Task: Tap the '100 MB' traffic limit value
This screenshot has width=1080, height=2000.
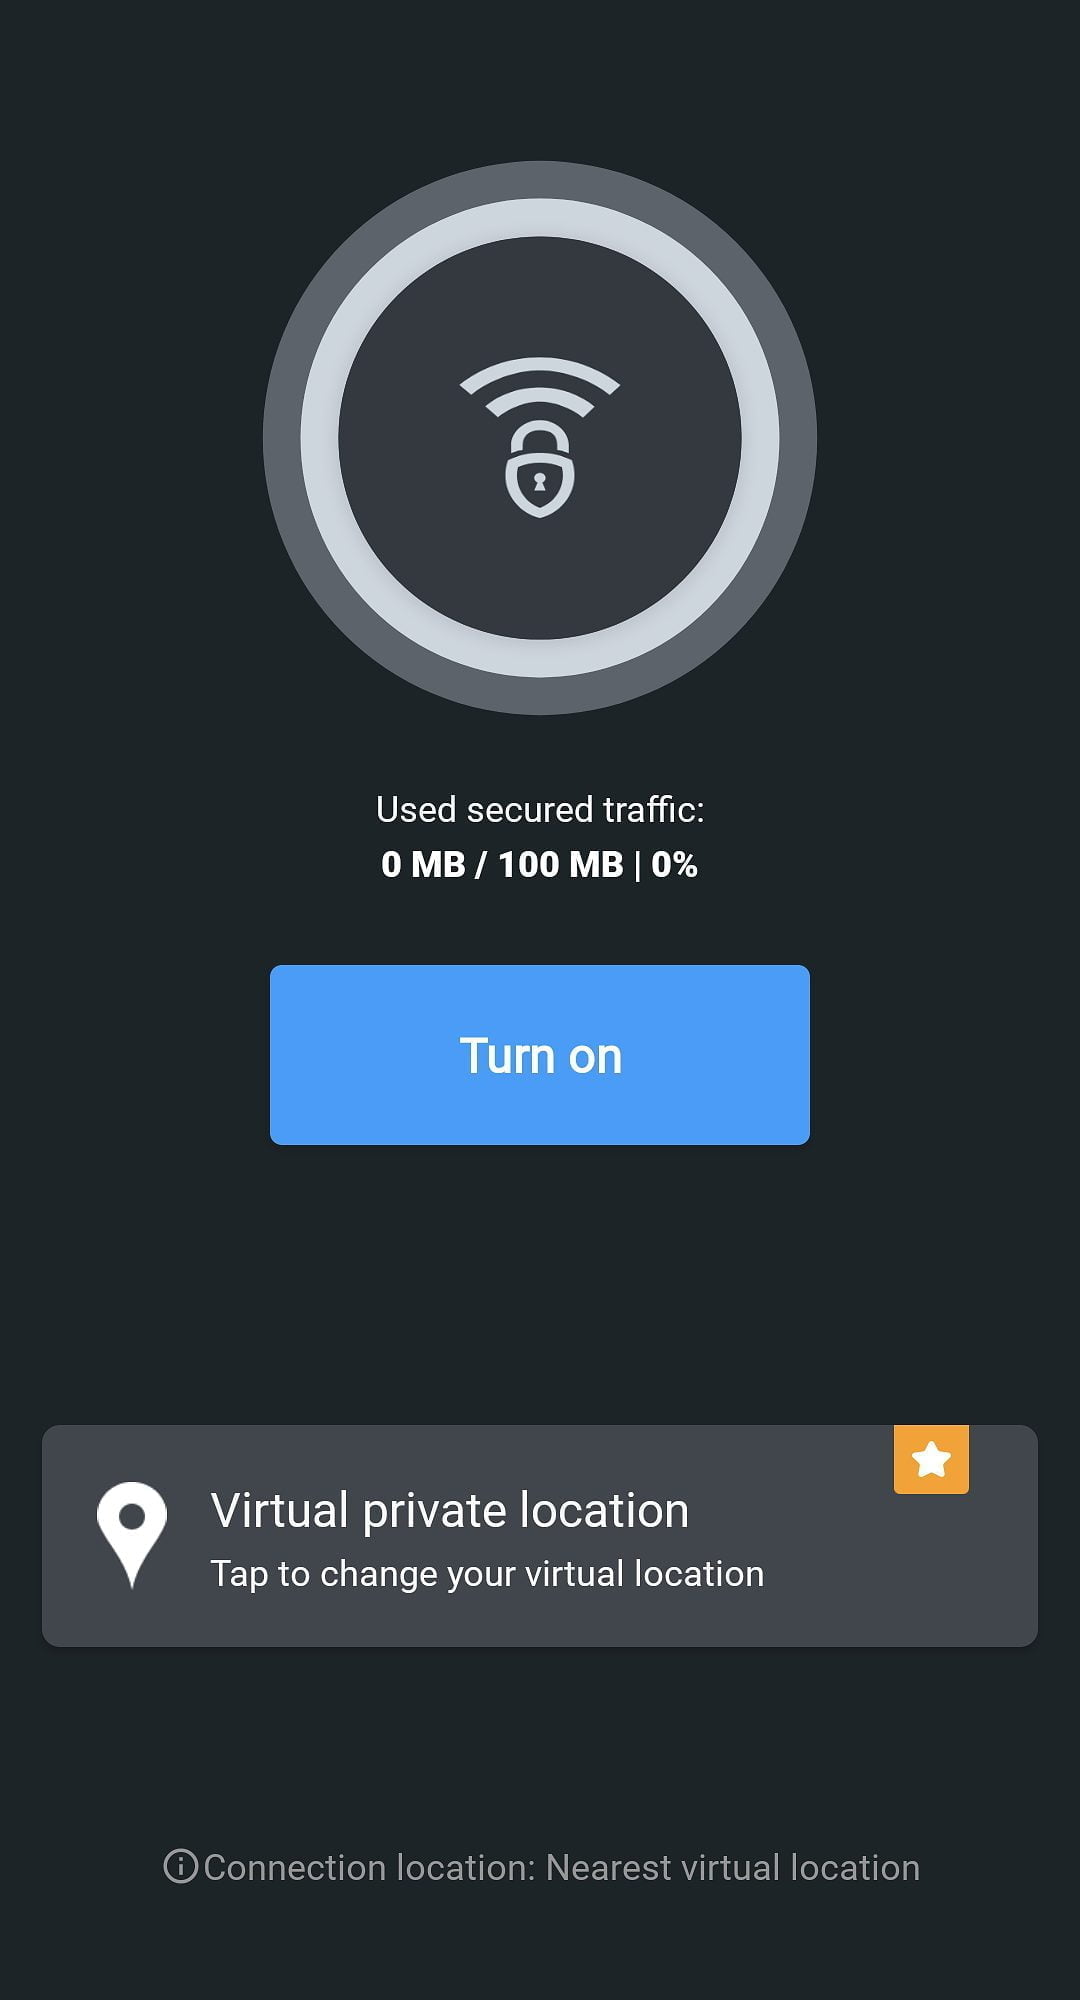Action: (560, 864)
